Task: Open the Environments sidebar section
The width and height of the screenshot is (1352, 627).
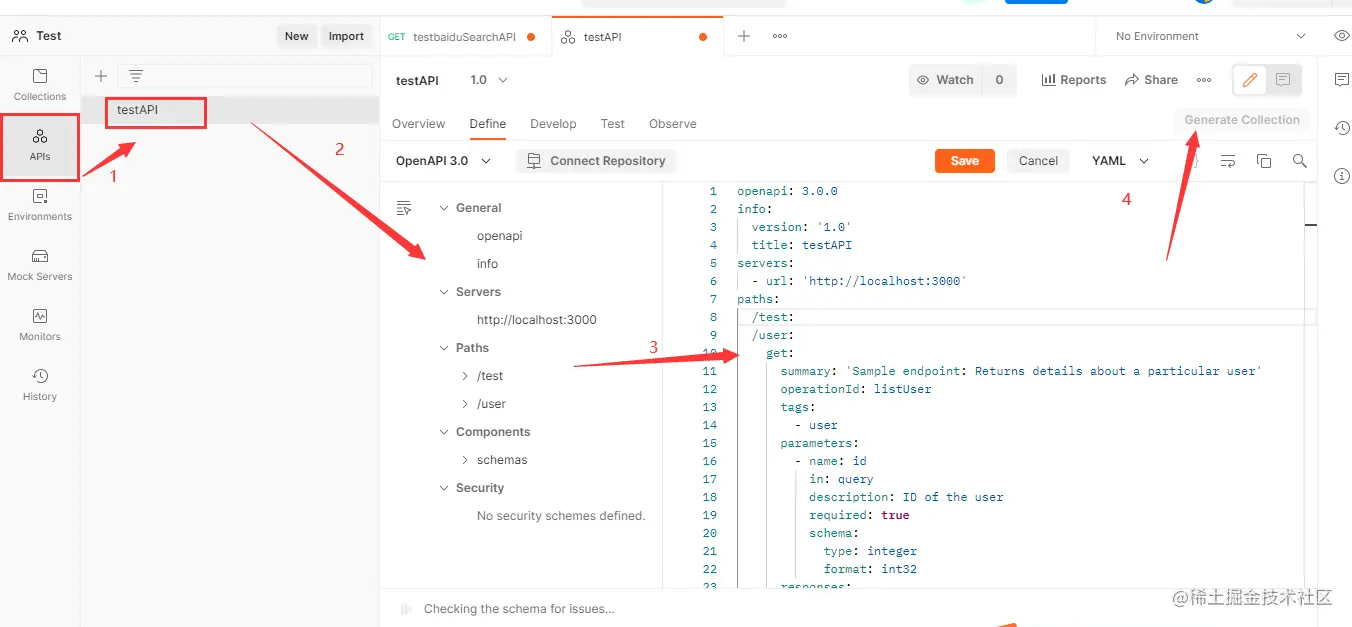Action: [40, 205]
